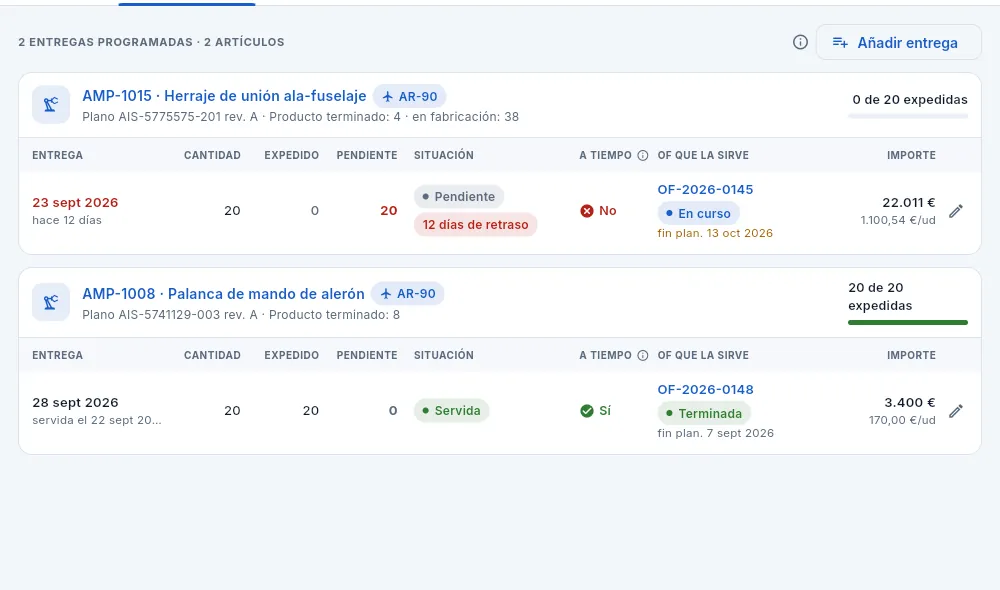1000x590 pixels.
Task: Click fin plan. 13 oct 2026 text
Action: coord(715,233)
